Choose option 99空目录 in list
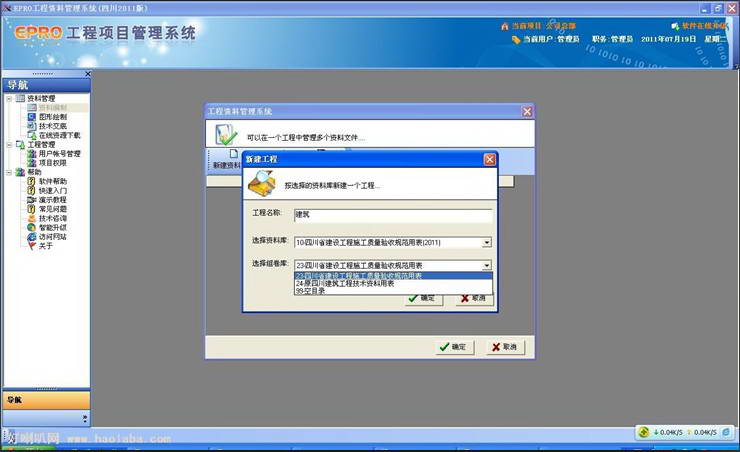 point(393,291)
